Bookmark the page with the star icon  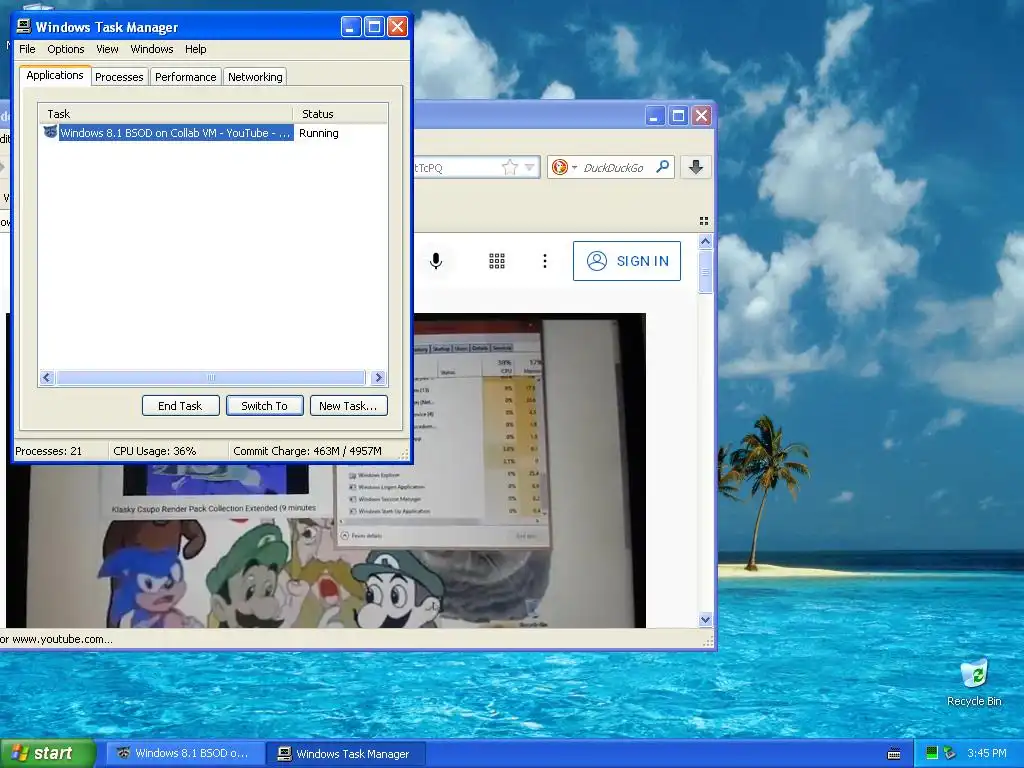point(510,167)
